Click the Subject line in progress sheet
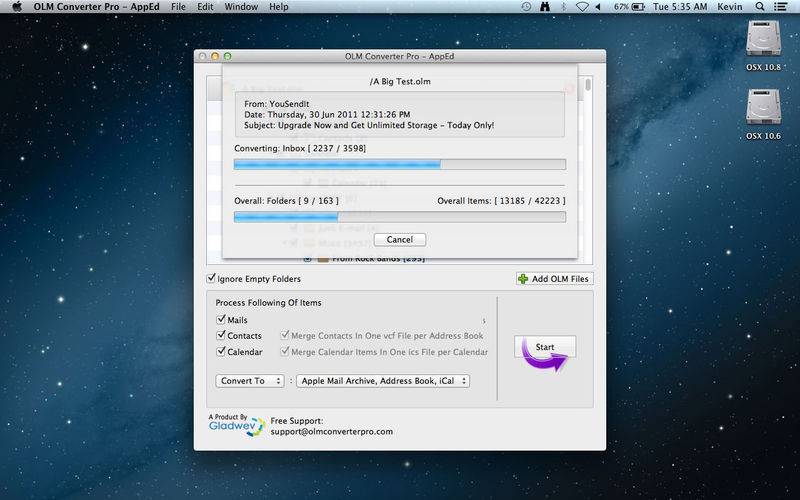This screenshot has height=500, width=800. [x=369, y=125]
